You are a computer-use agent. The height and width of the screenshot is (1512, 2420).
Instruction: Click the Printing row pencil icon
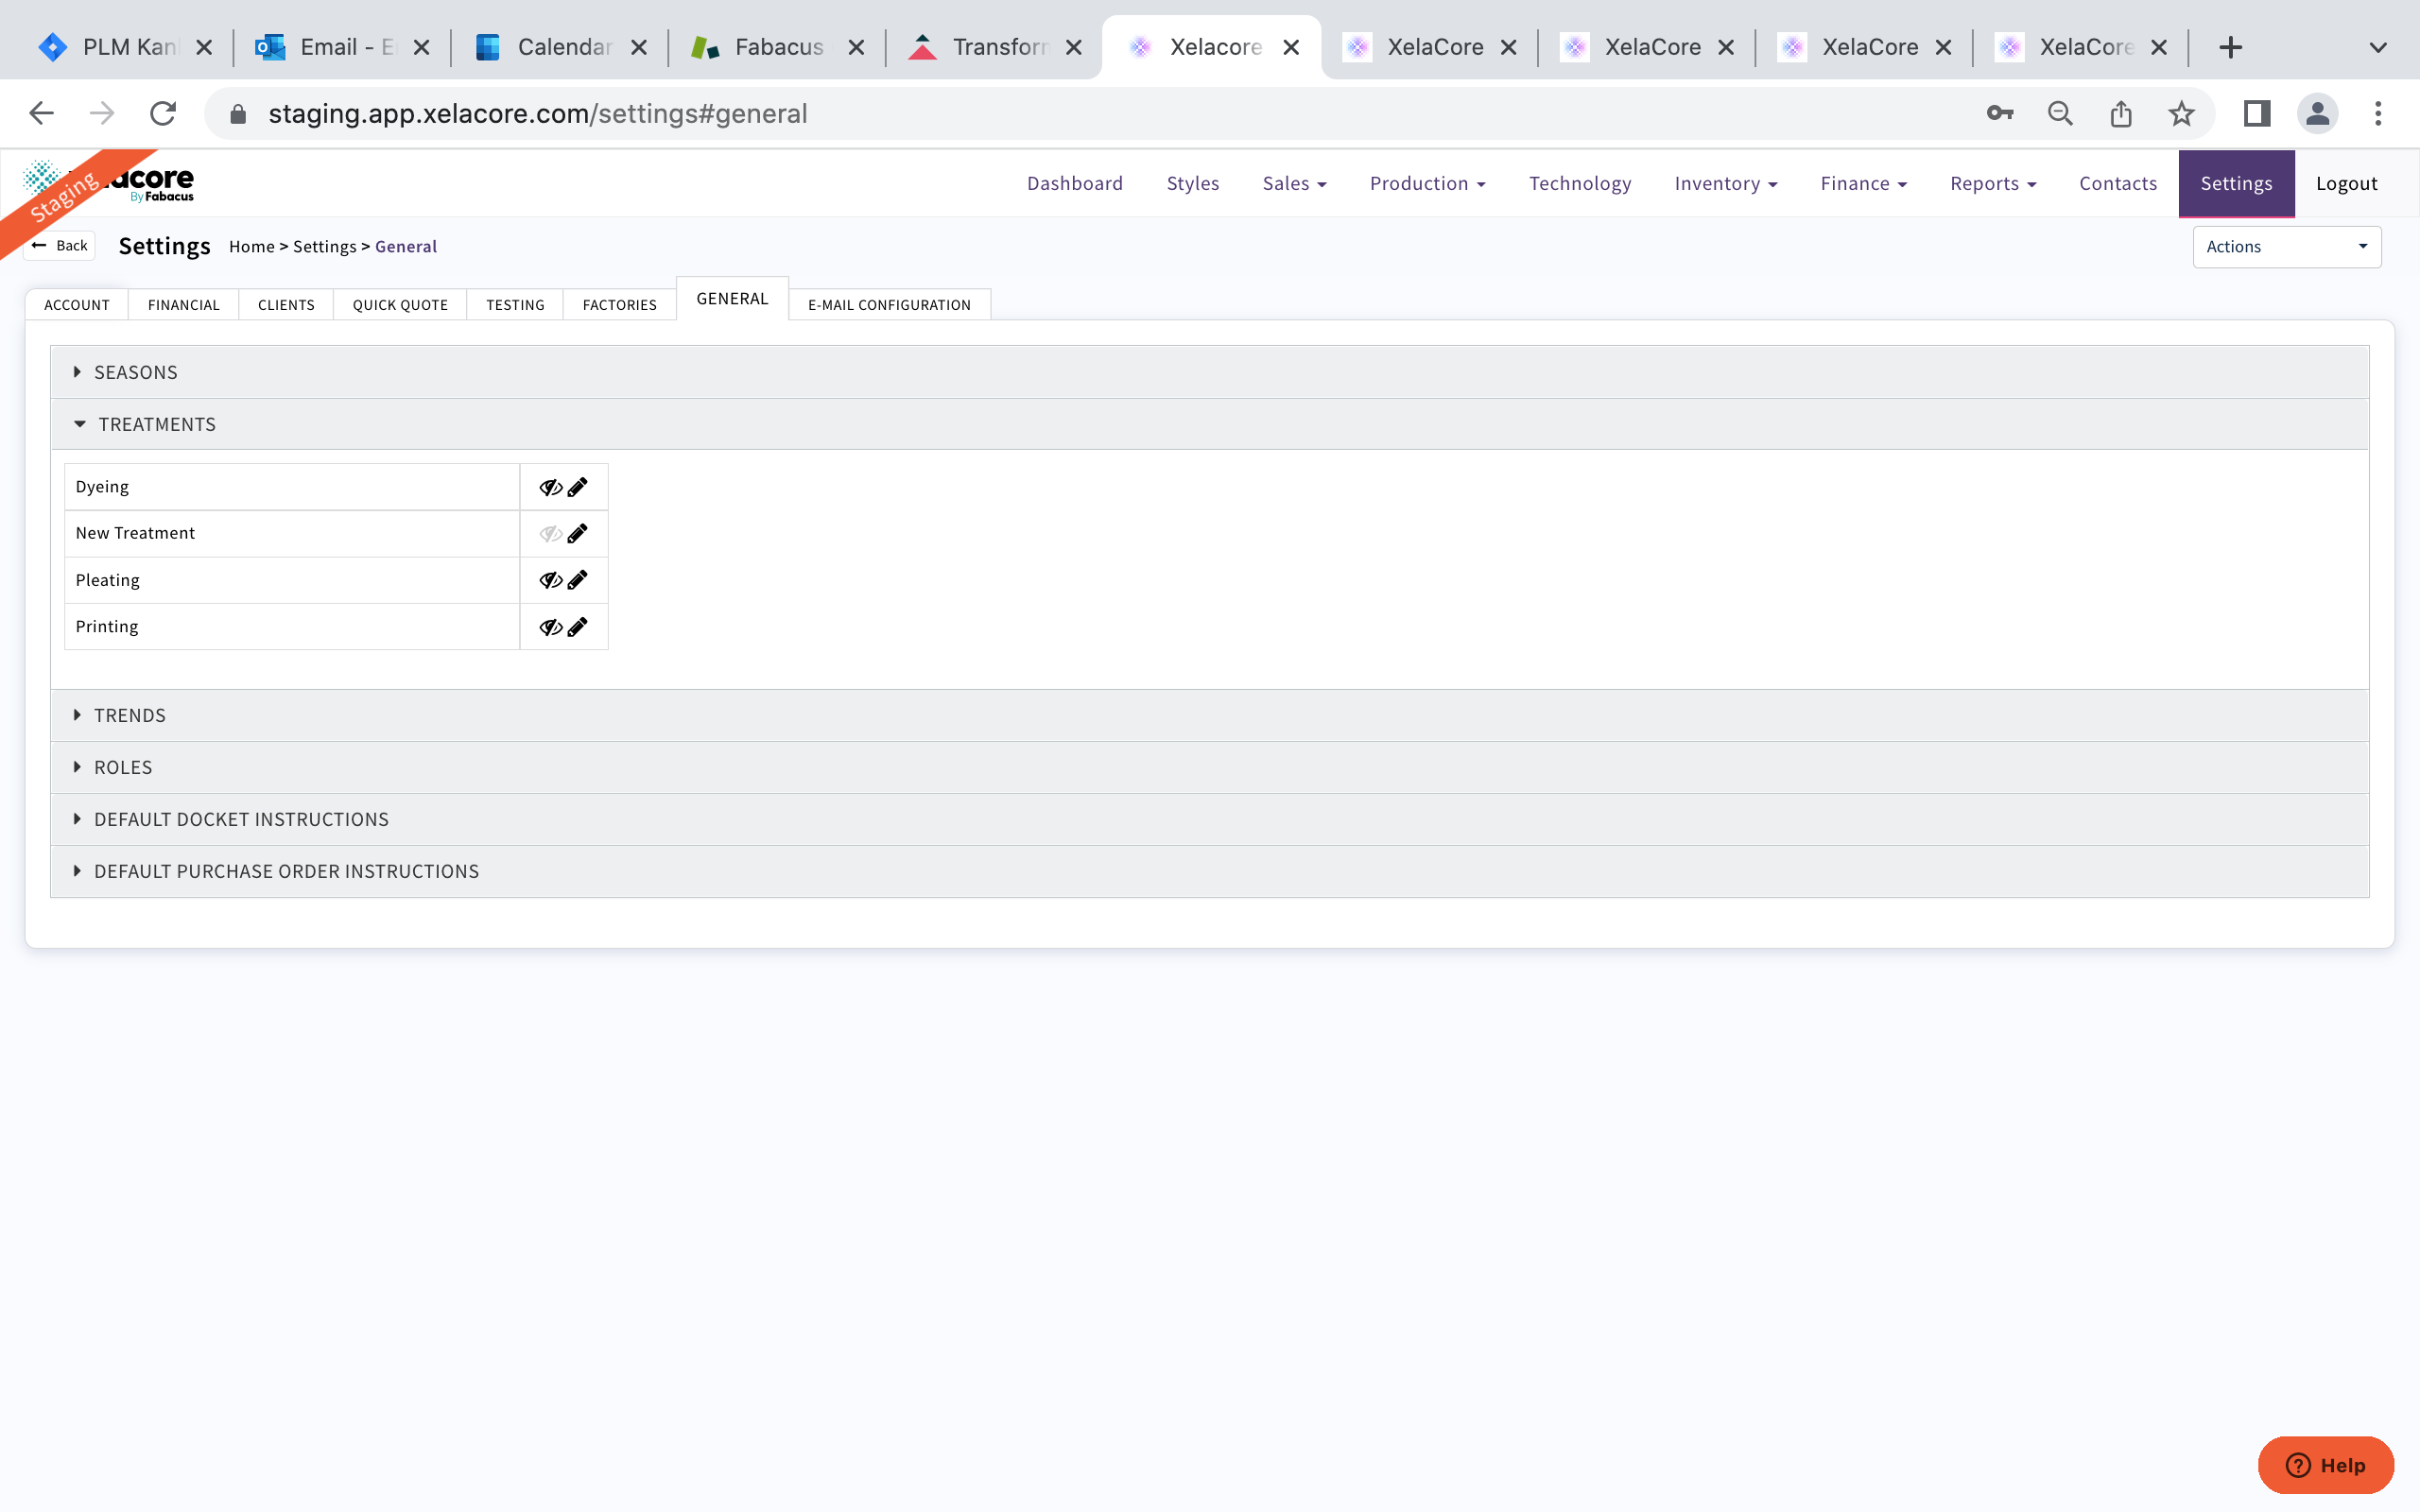[578, 627]
